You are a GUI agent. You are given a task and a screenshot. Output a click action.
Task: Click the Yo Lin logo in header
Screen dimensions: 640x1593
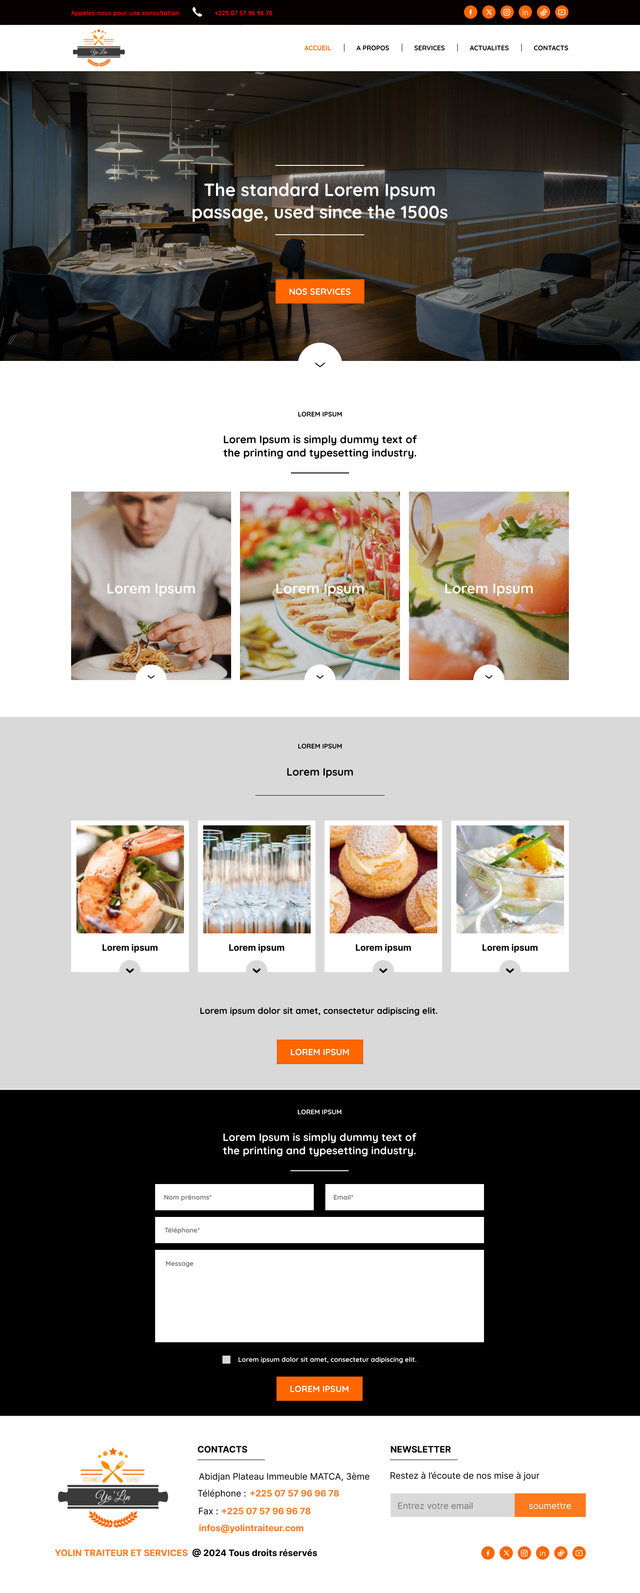point(99,48)
